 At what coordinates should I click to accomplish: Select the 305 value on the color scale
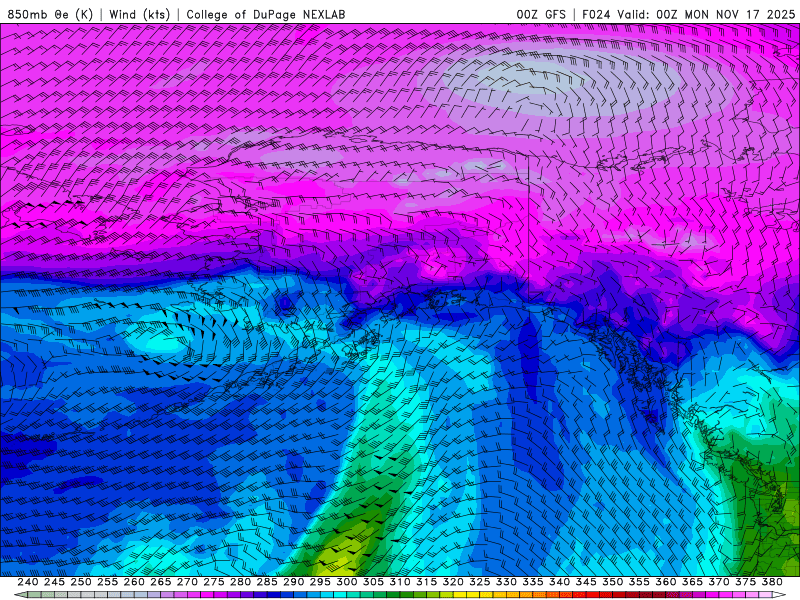[x=373, y=582]
